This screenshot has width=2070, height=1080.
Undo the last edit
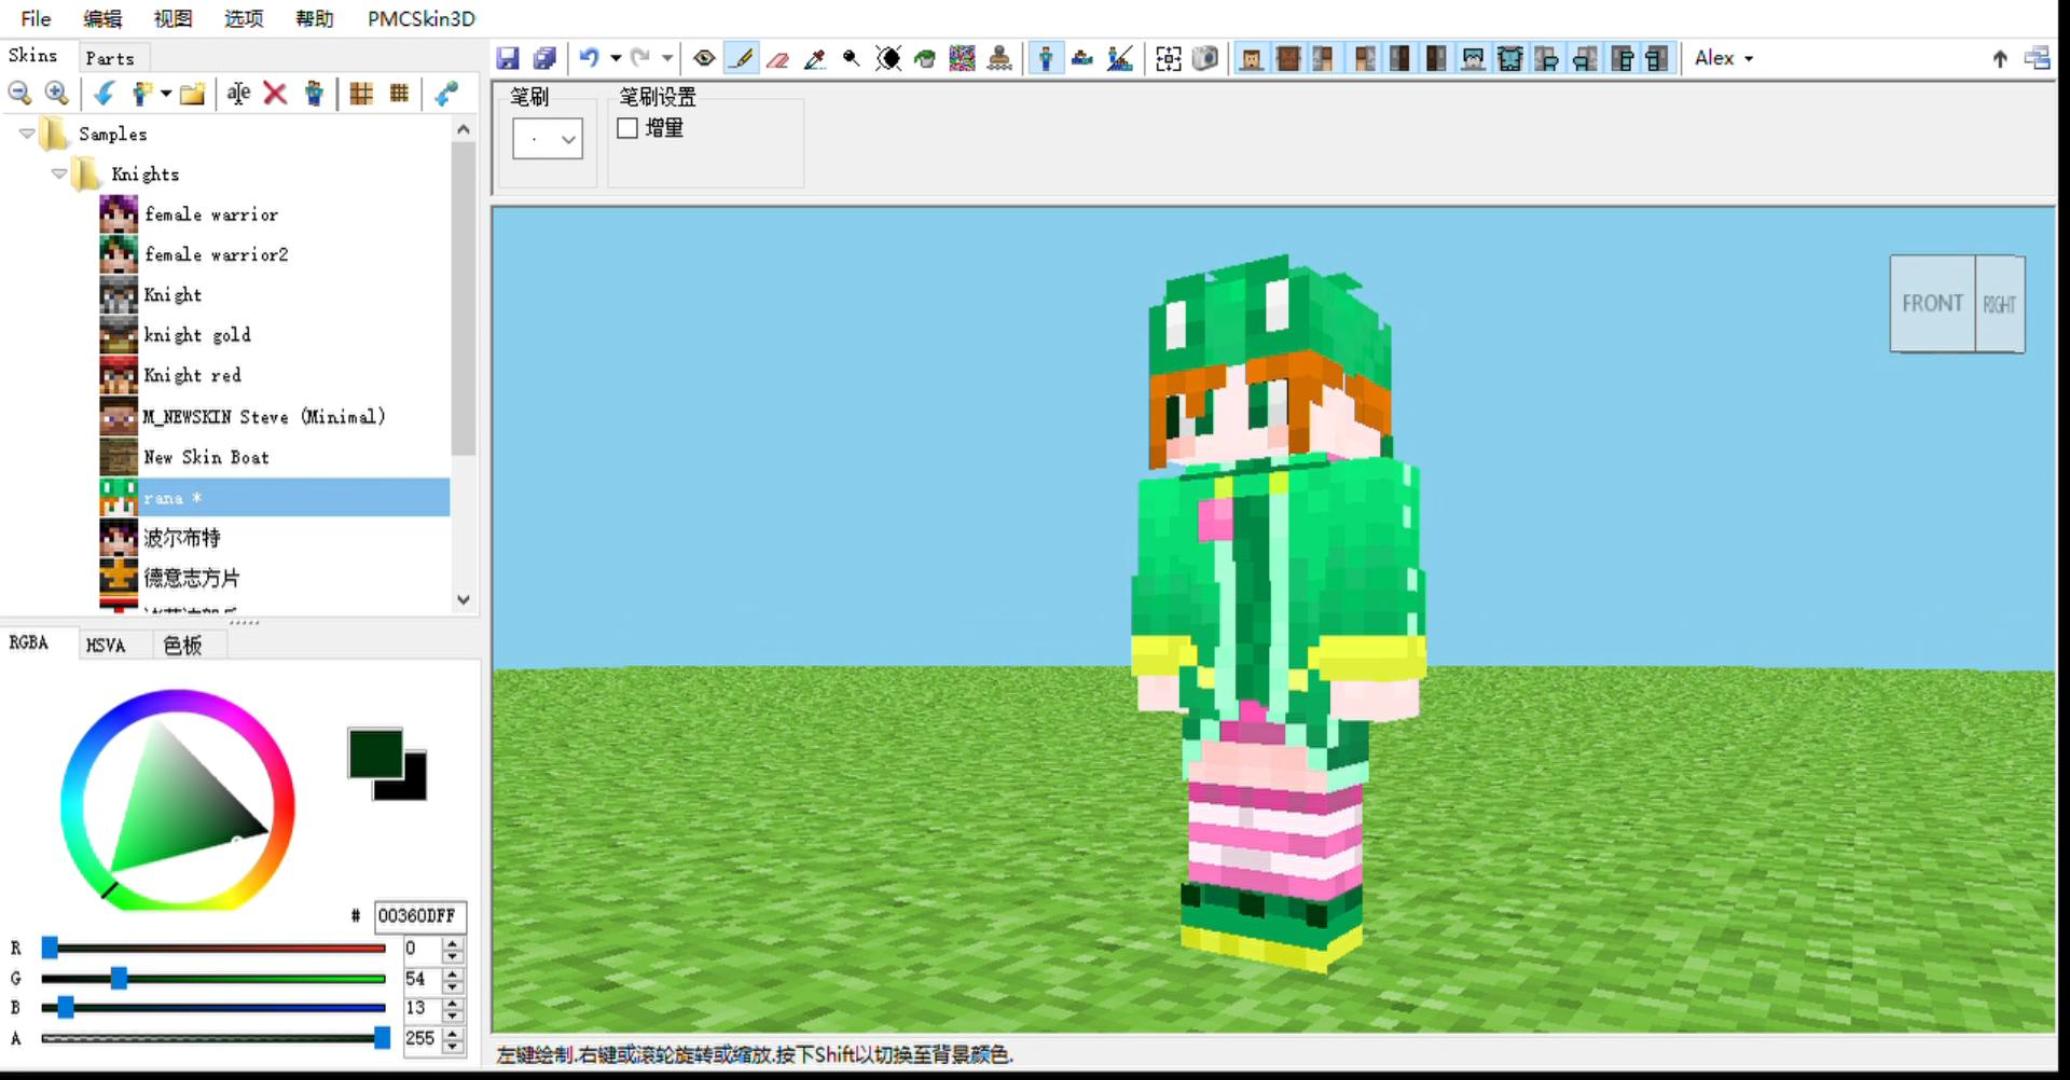click(x=589, y=58)
